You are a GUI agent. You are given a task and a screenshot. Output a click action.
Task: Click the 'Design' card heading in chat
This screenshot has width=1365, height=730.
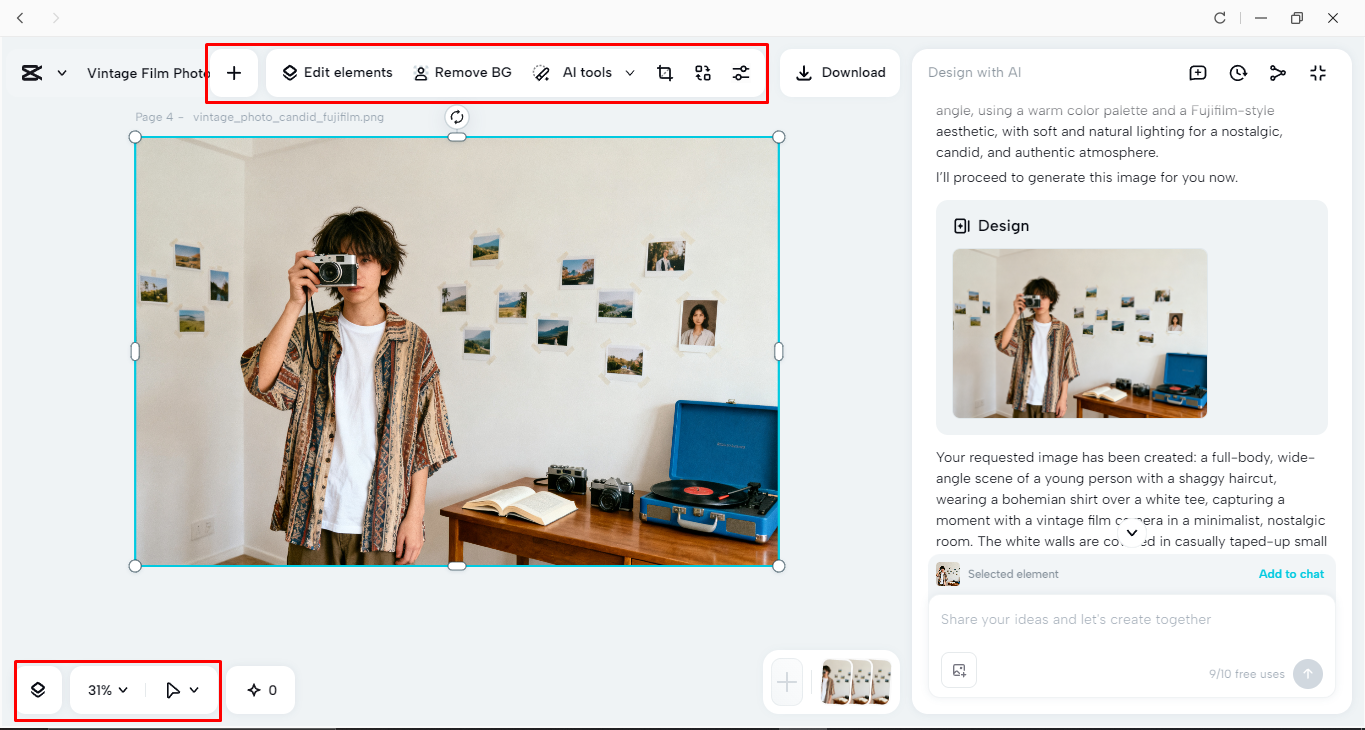pos(1003,226)
